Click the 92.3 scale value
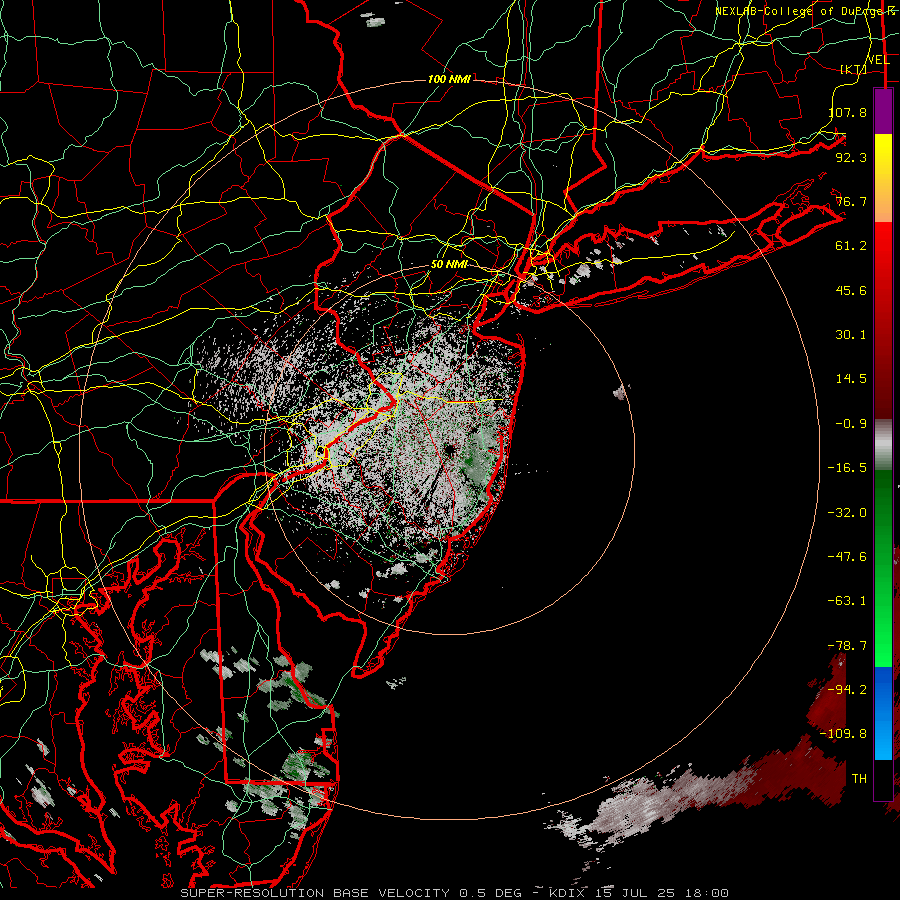This screenshot has width=900, height=900. pos(851,157)
